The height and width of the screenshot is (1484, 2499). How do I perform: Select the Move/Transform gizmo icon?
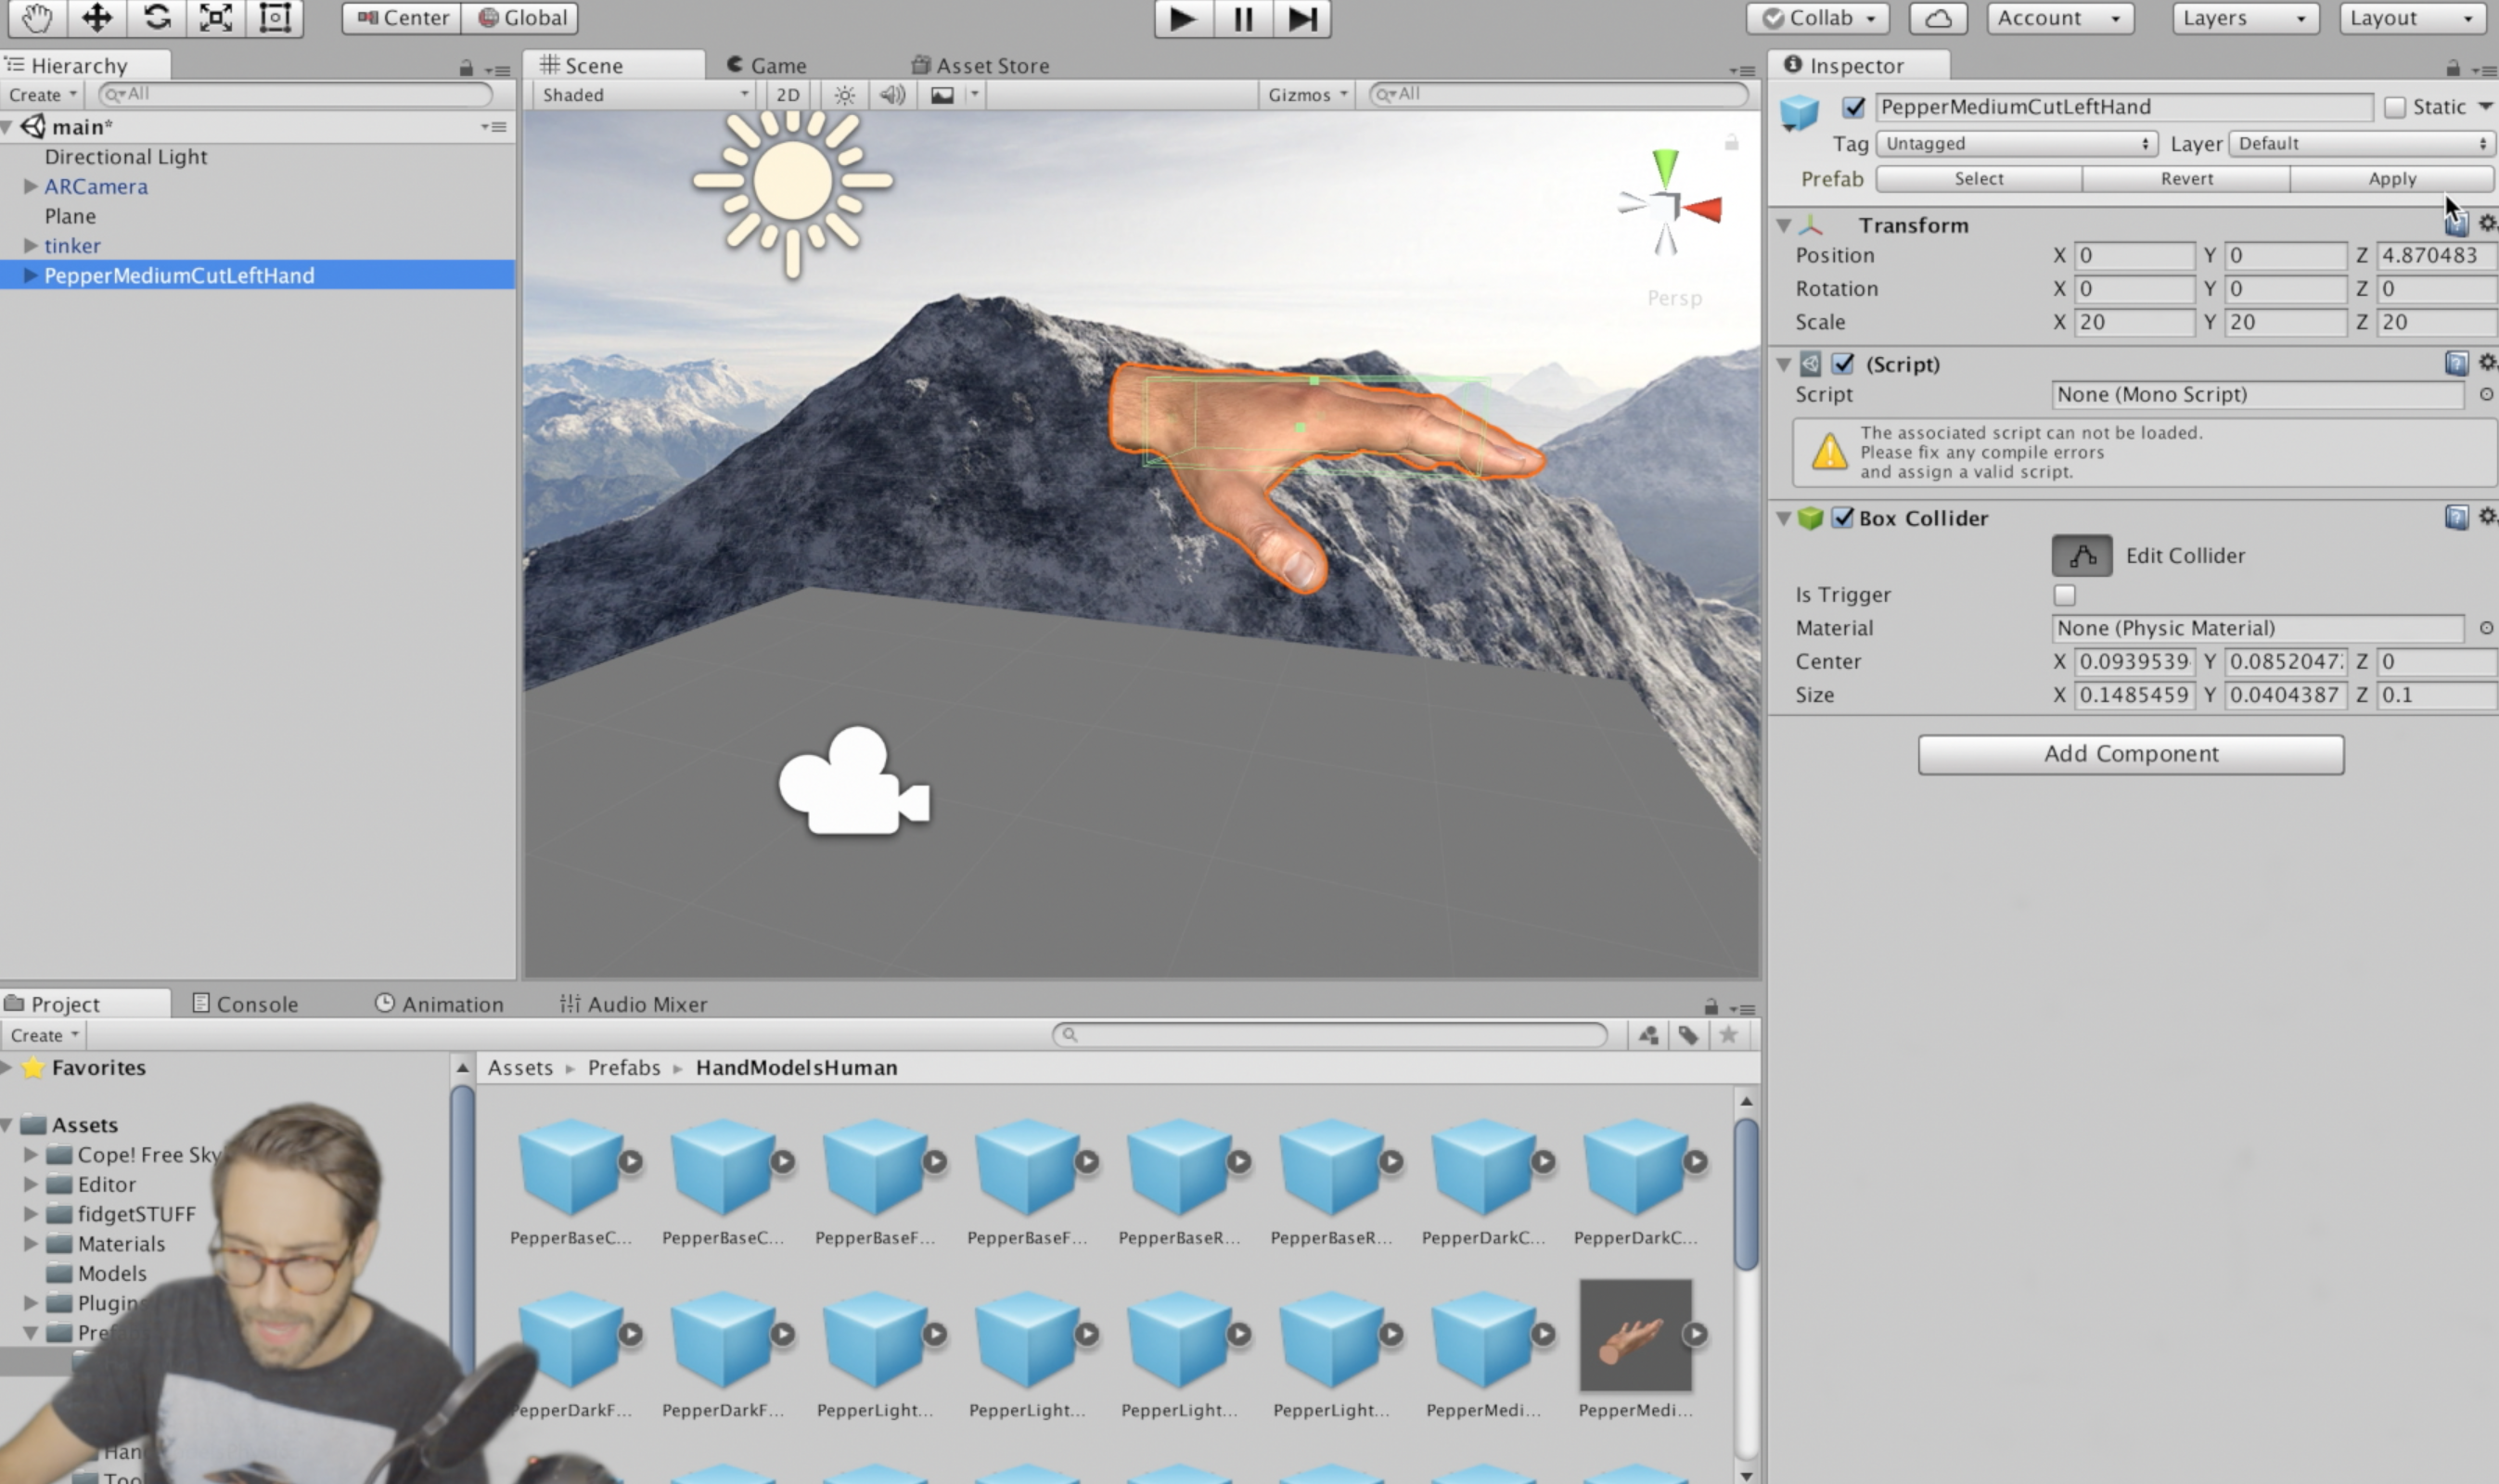[x=96, y=18]
